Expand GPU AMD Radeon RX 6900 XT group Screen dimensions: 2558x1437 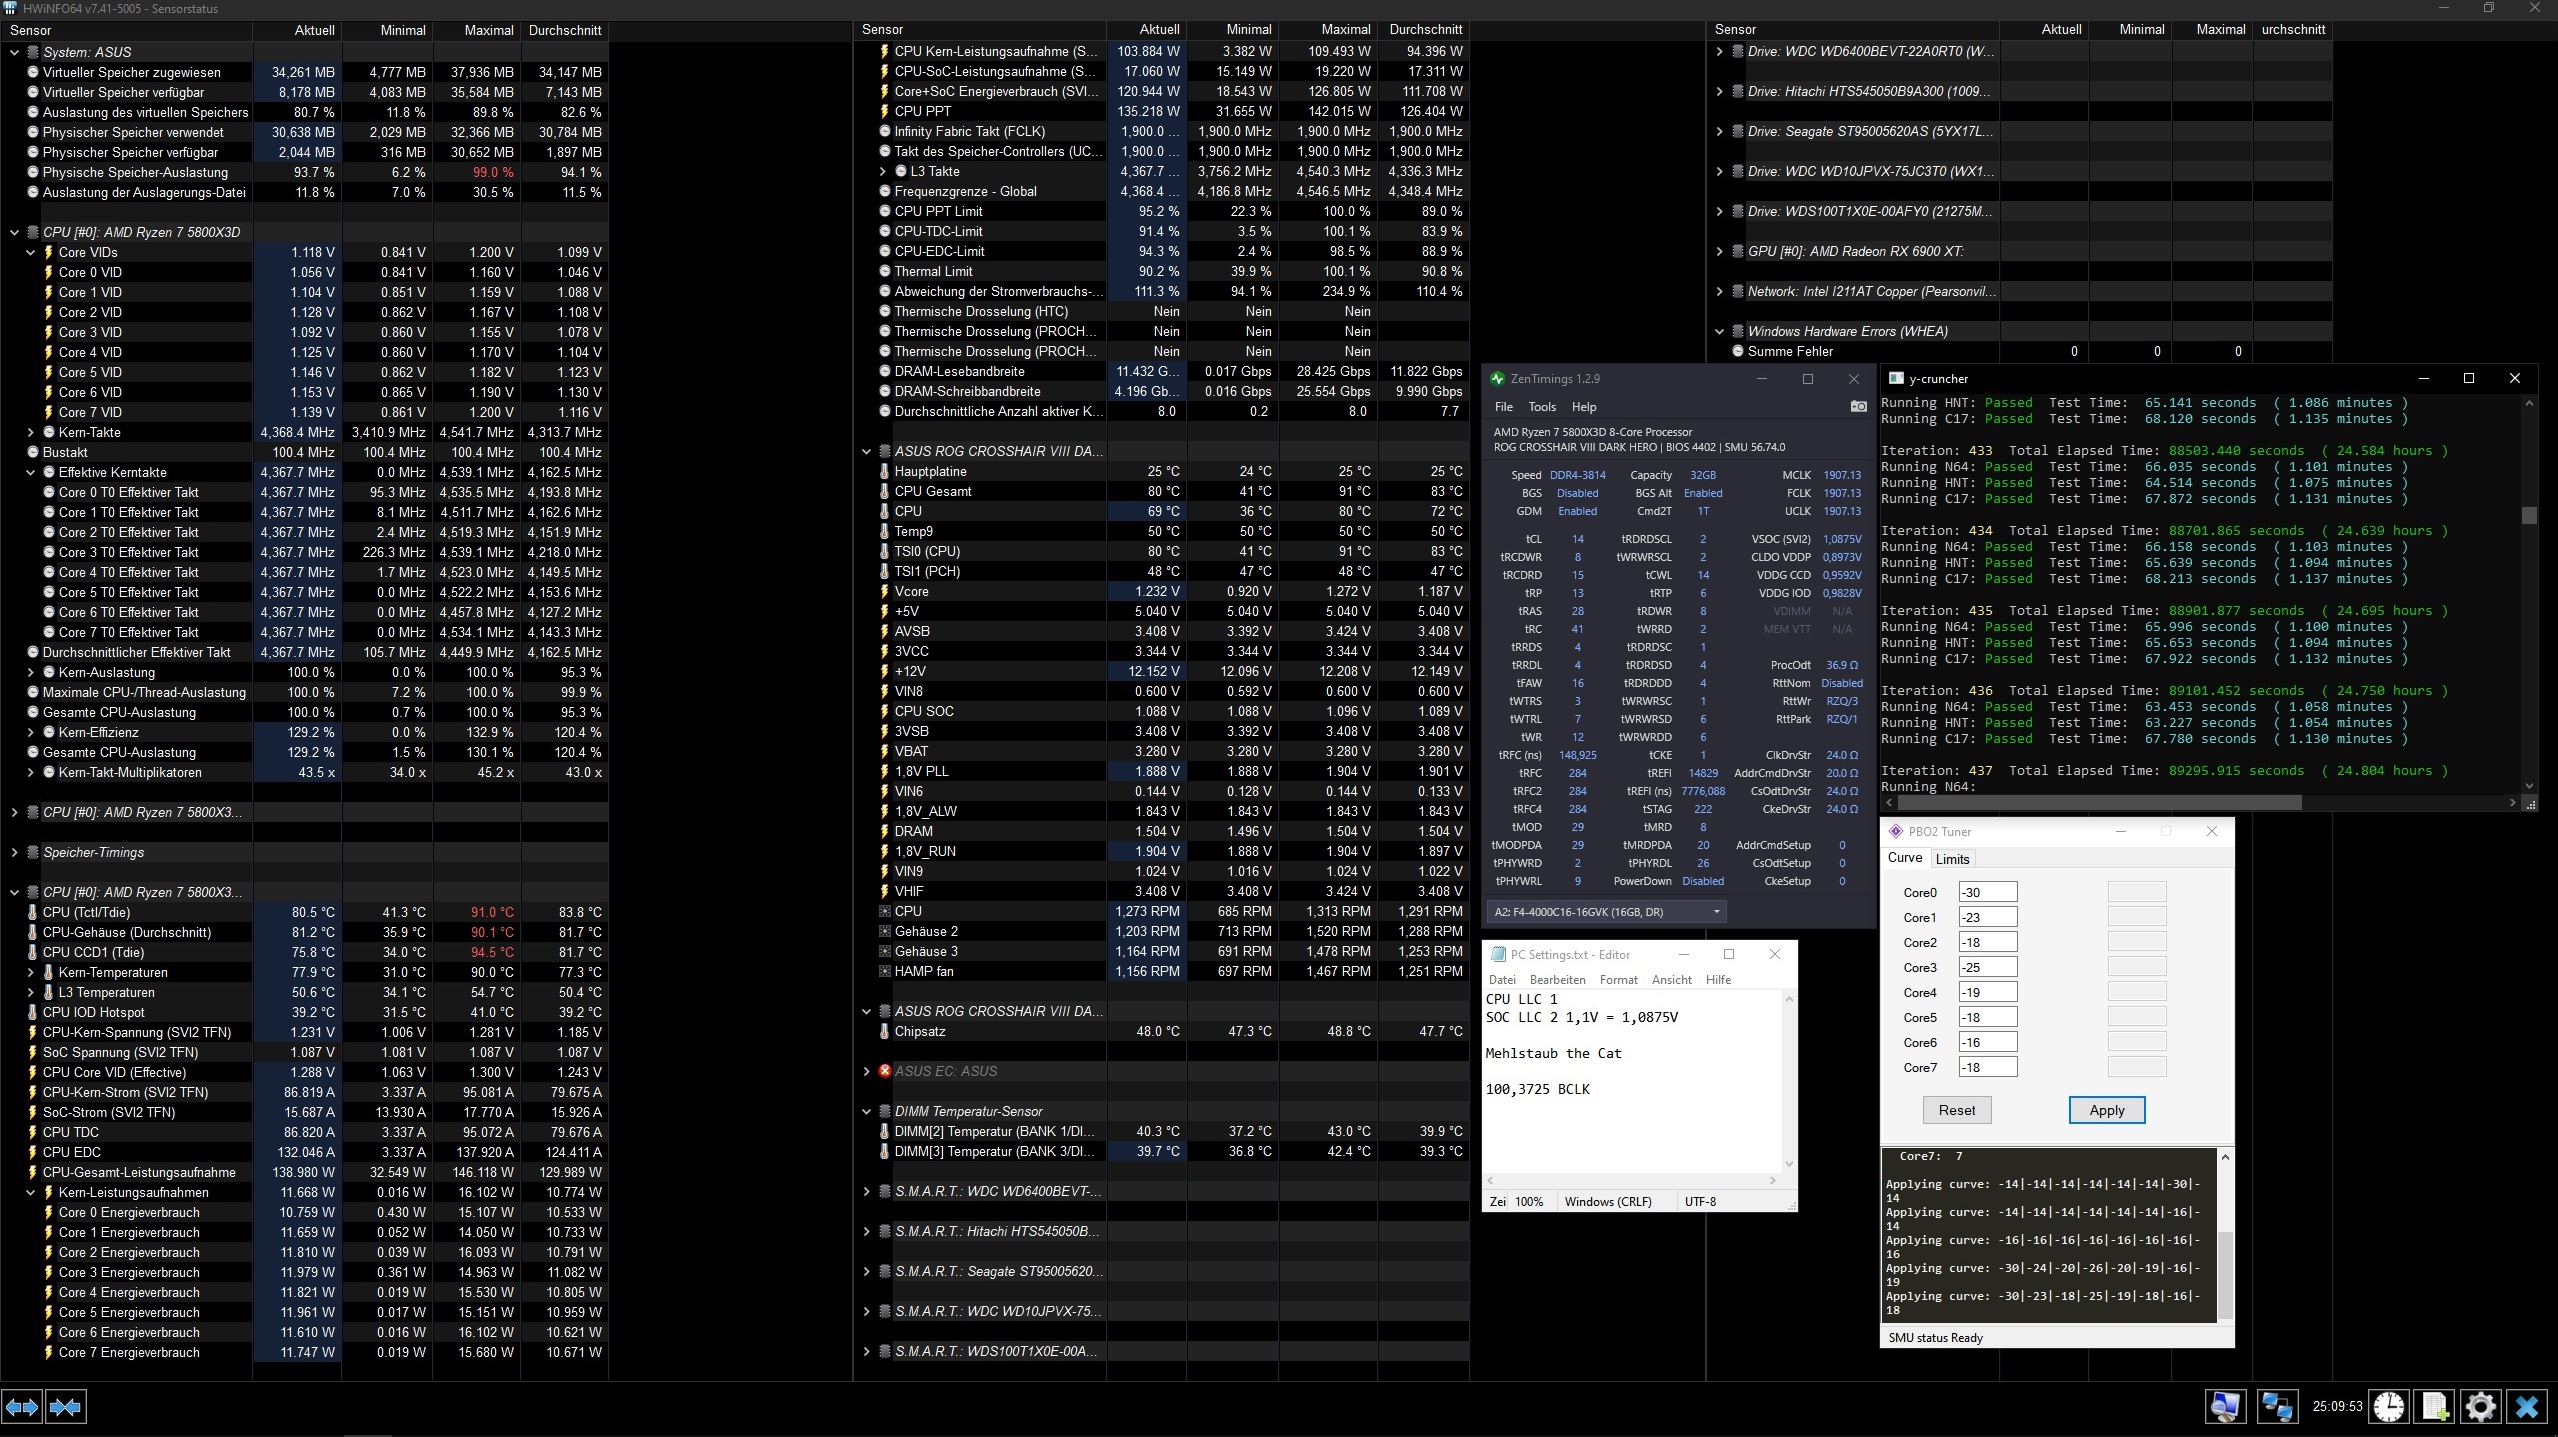click(x=1720, y=251)
